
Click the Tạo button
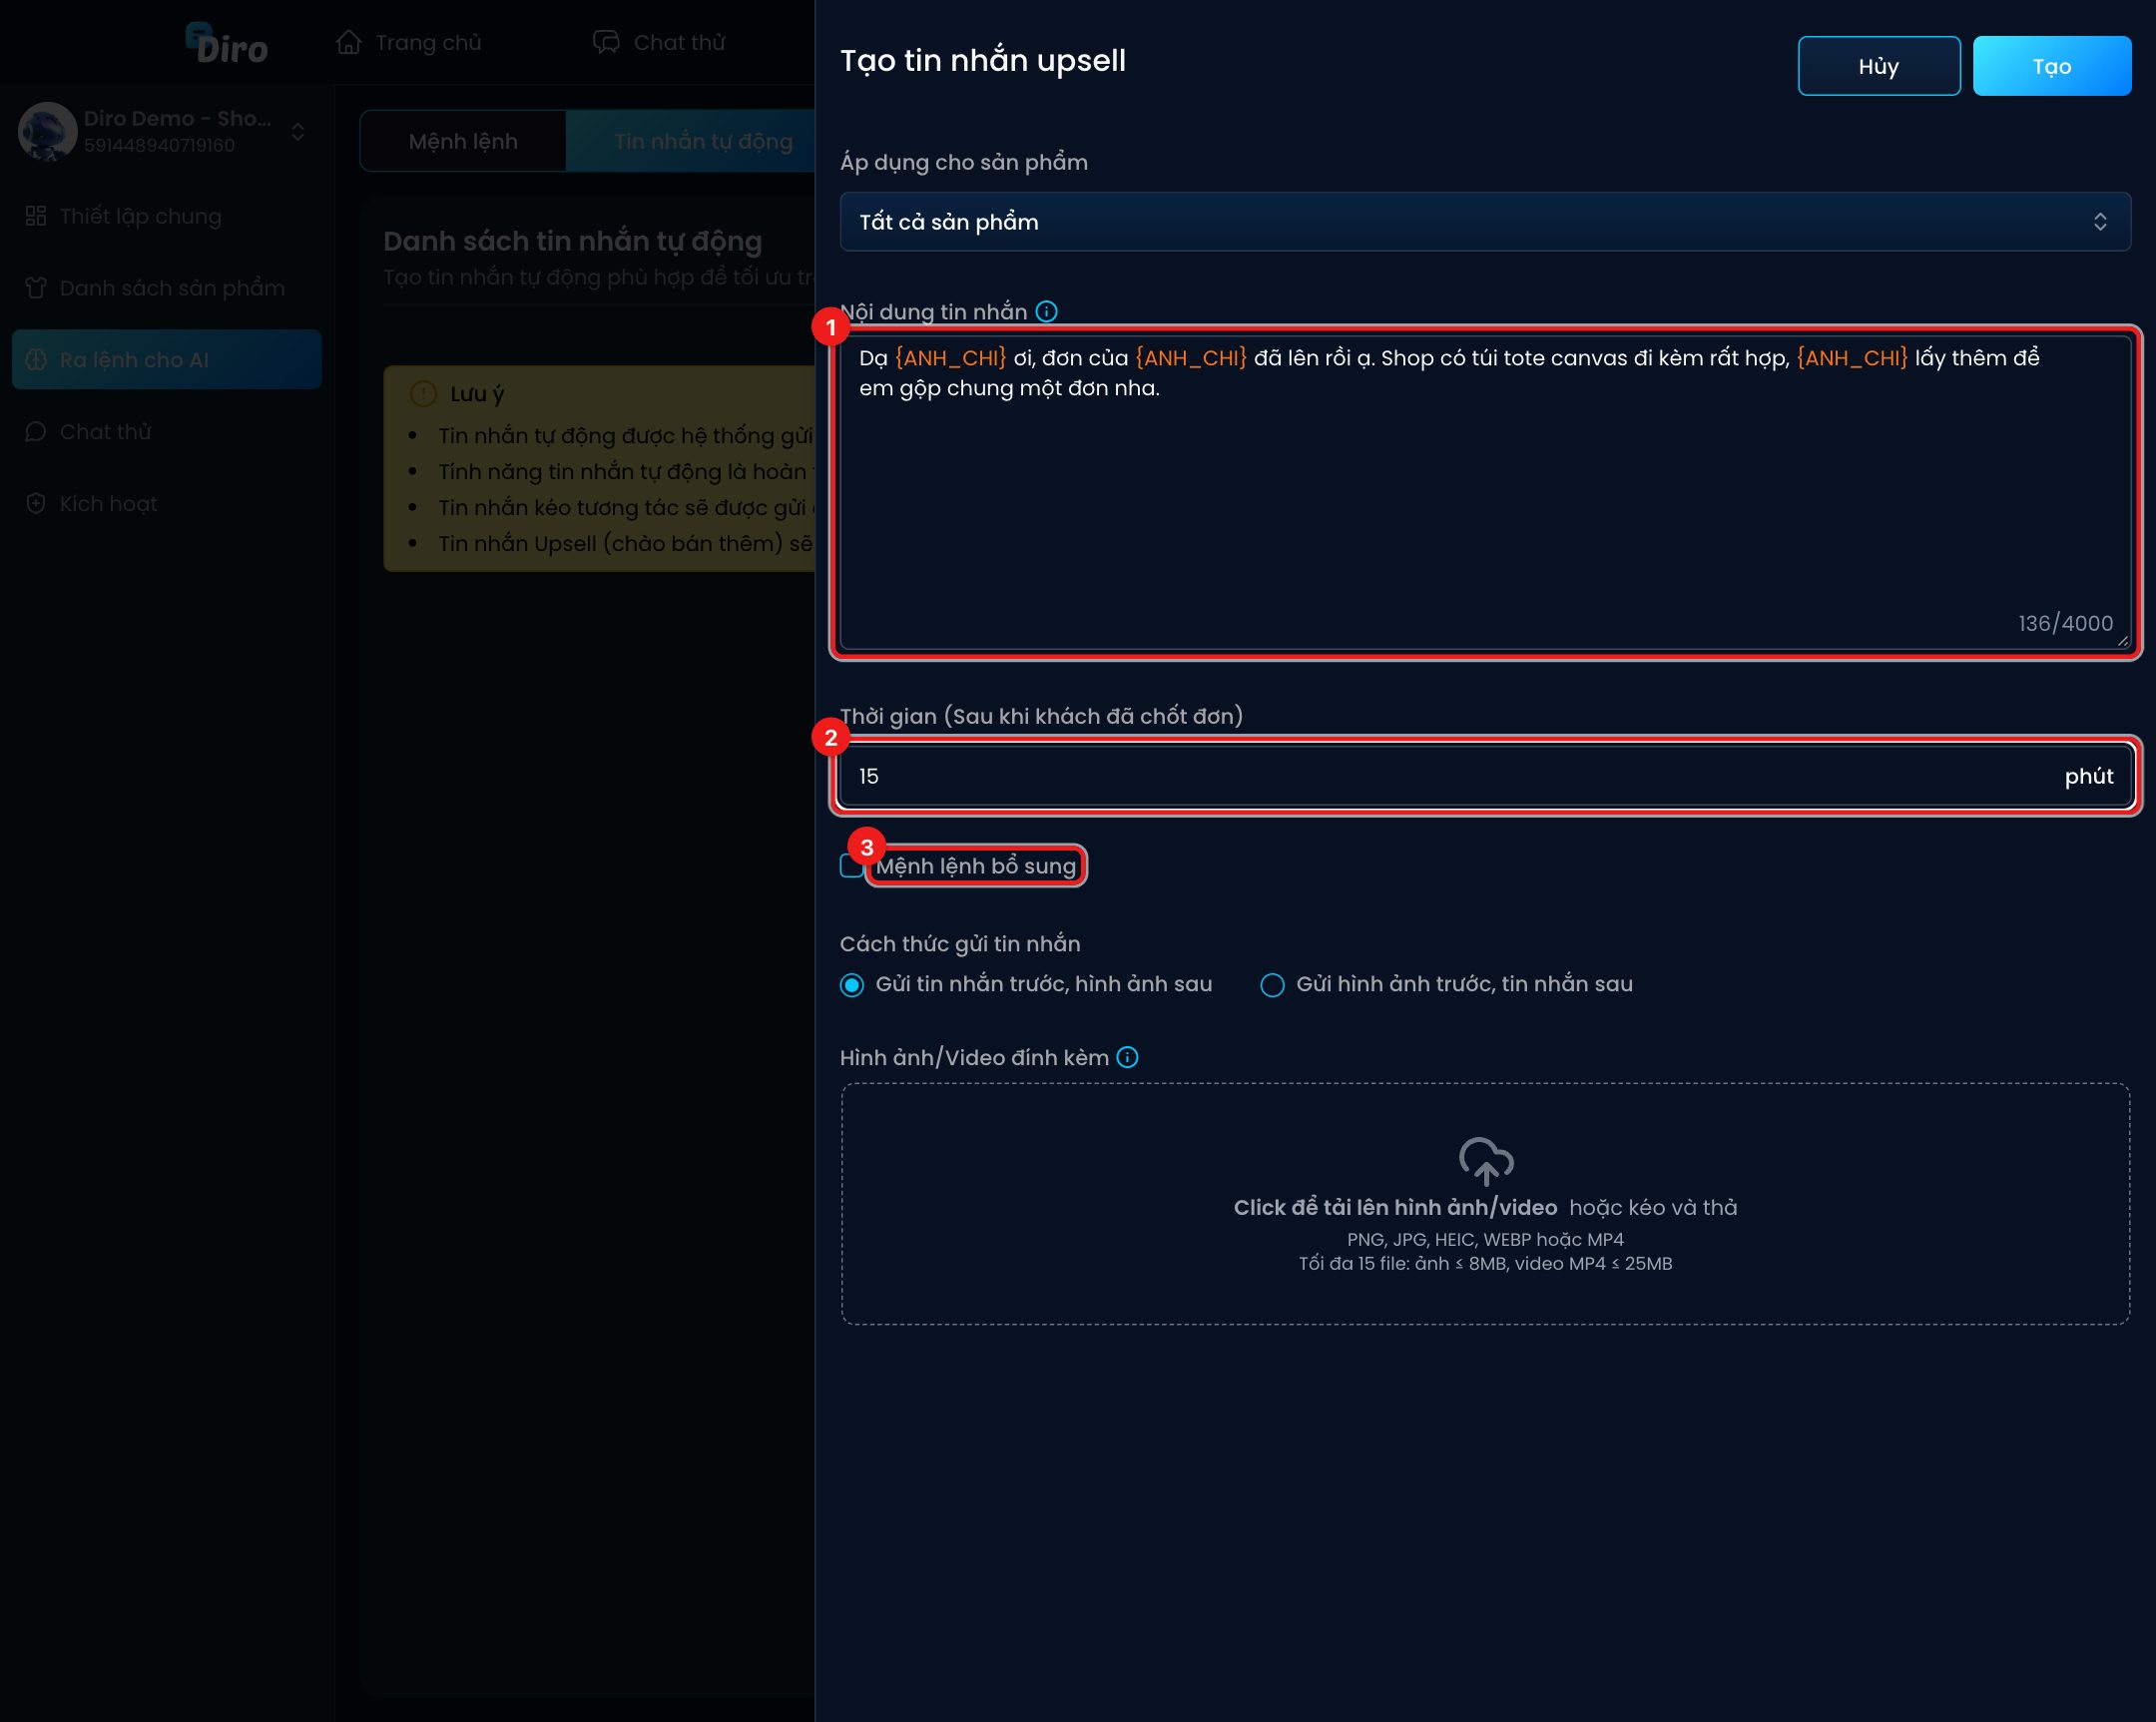[2052, 66]
